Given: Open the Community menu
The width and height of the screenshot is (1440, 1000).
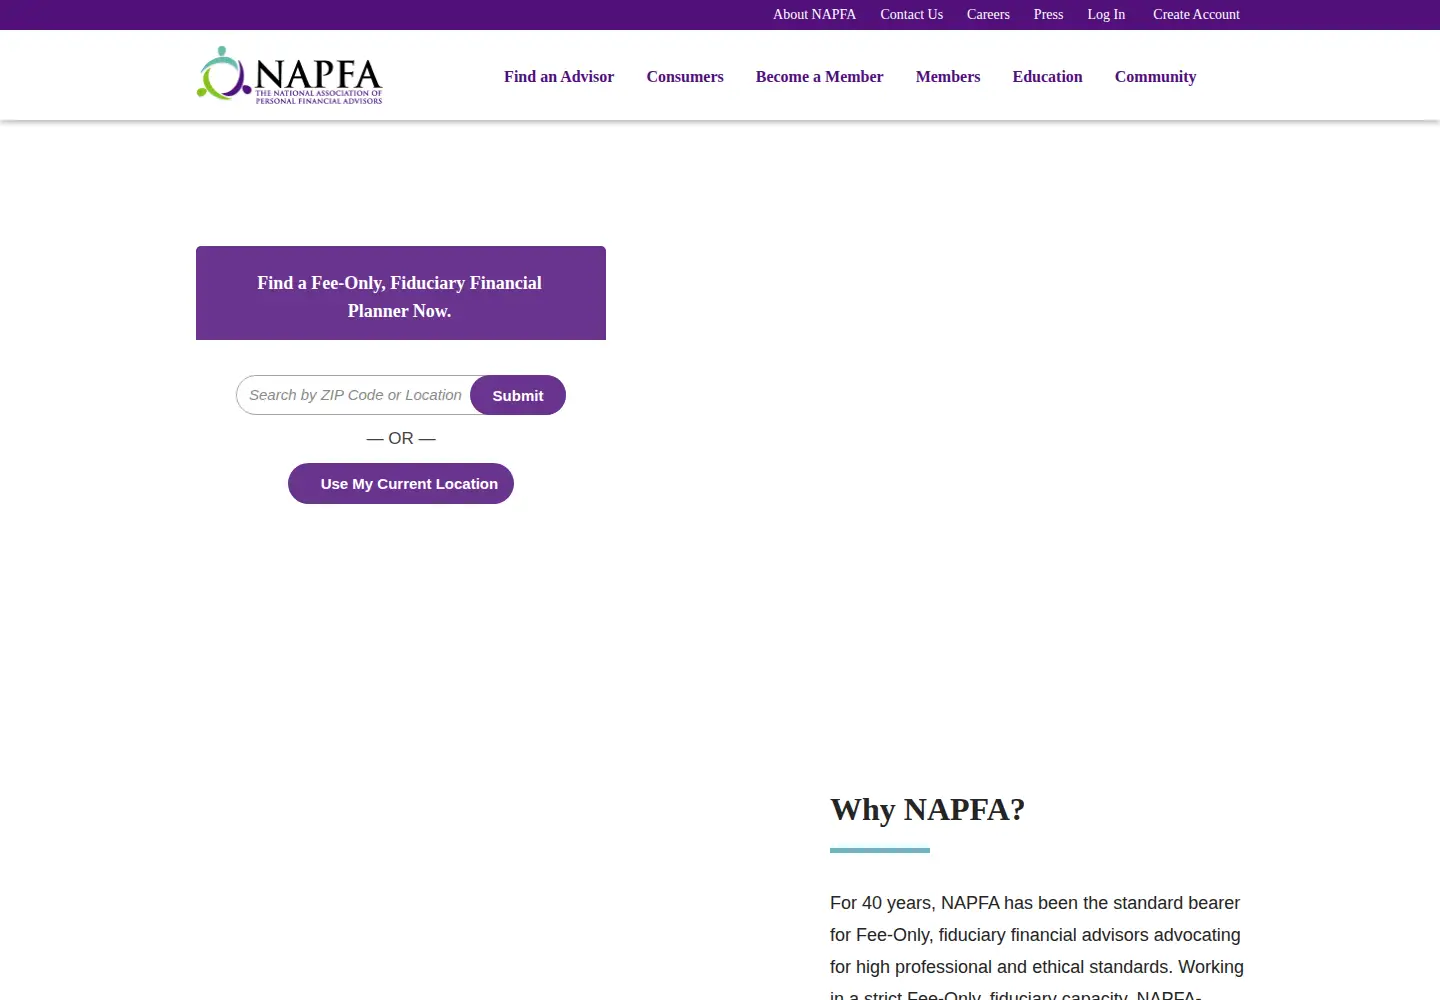Looking at the screenshot, I should [1155, 77].
